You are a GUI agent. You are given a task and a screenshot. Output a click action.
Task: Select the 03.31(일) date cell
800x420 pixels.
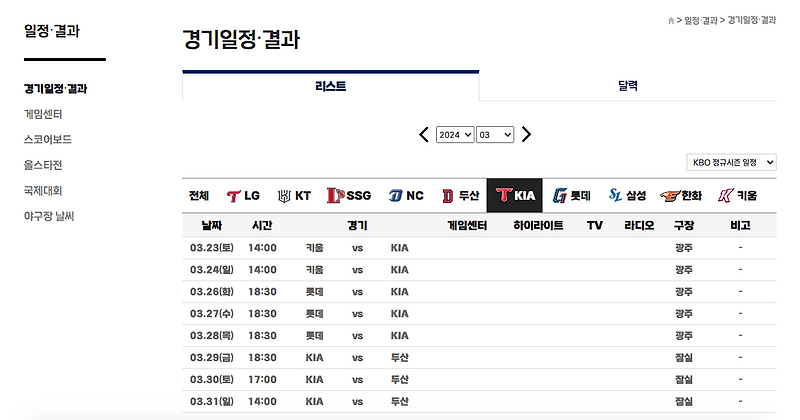tap(212, 402)
